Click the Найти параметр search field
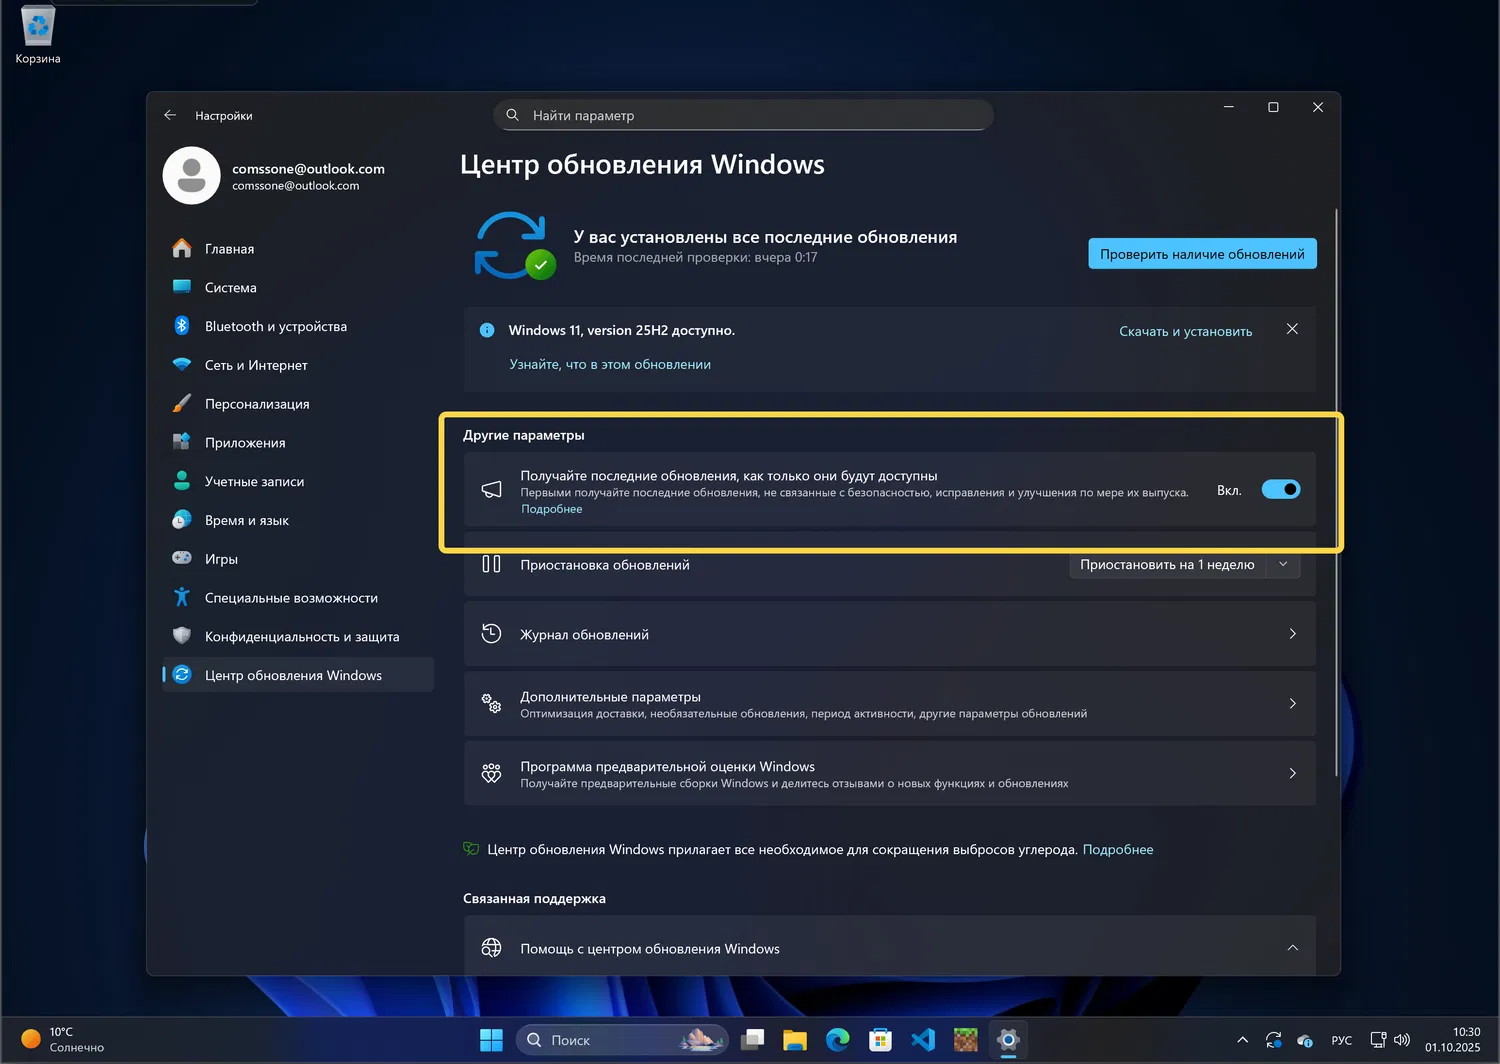Viewport: 1500px width, 1064px height. [743, 115]
